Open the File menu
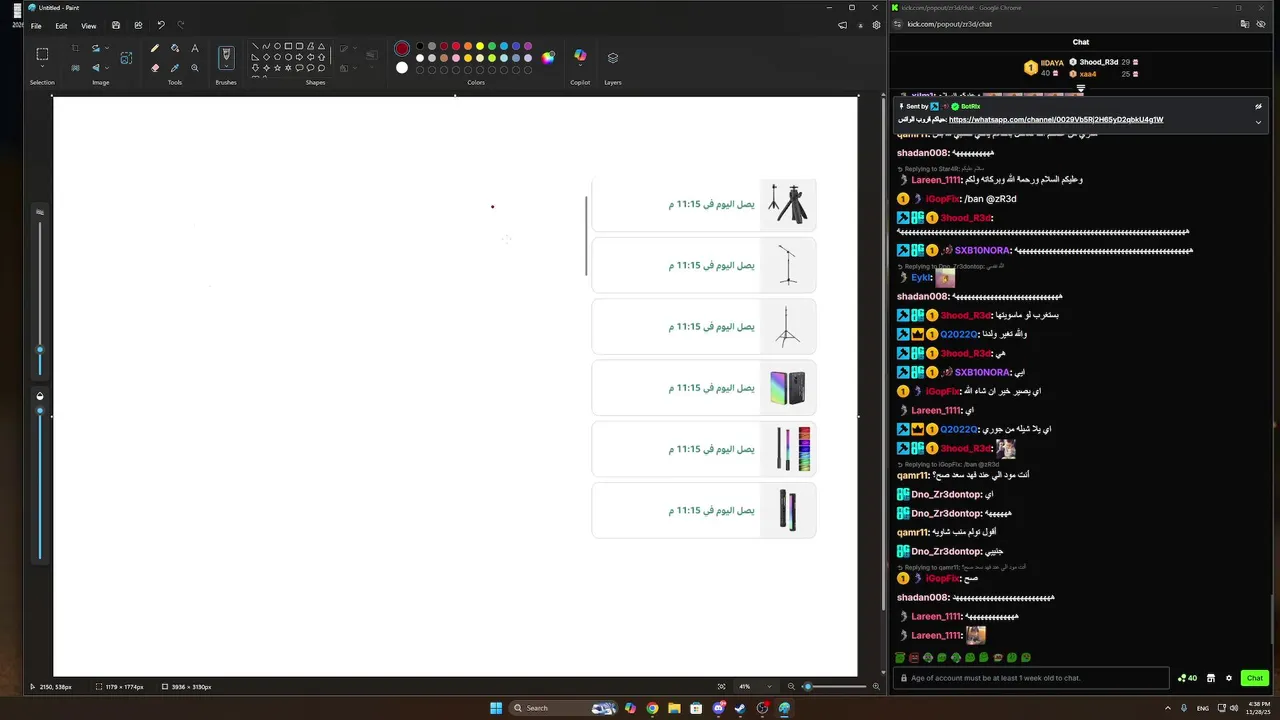Screen dimensions: 1280x720 (x=36, y=26)
